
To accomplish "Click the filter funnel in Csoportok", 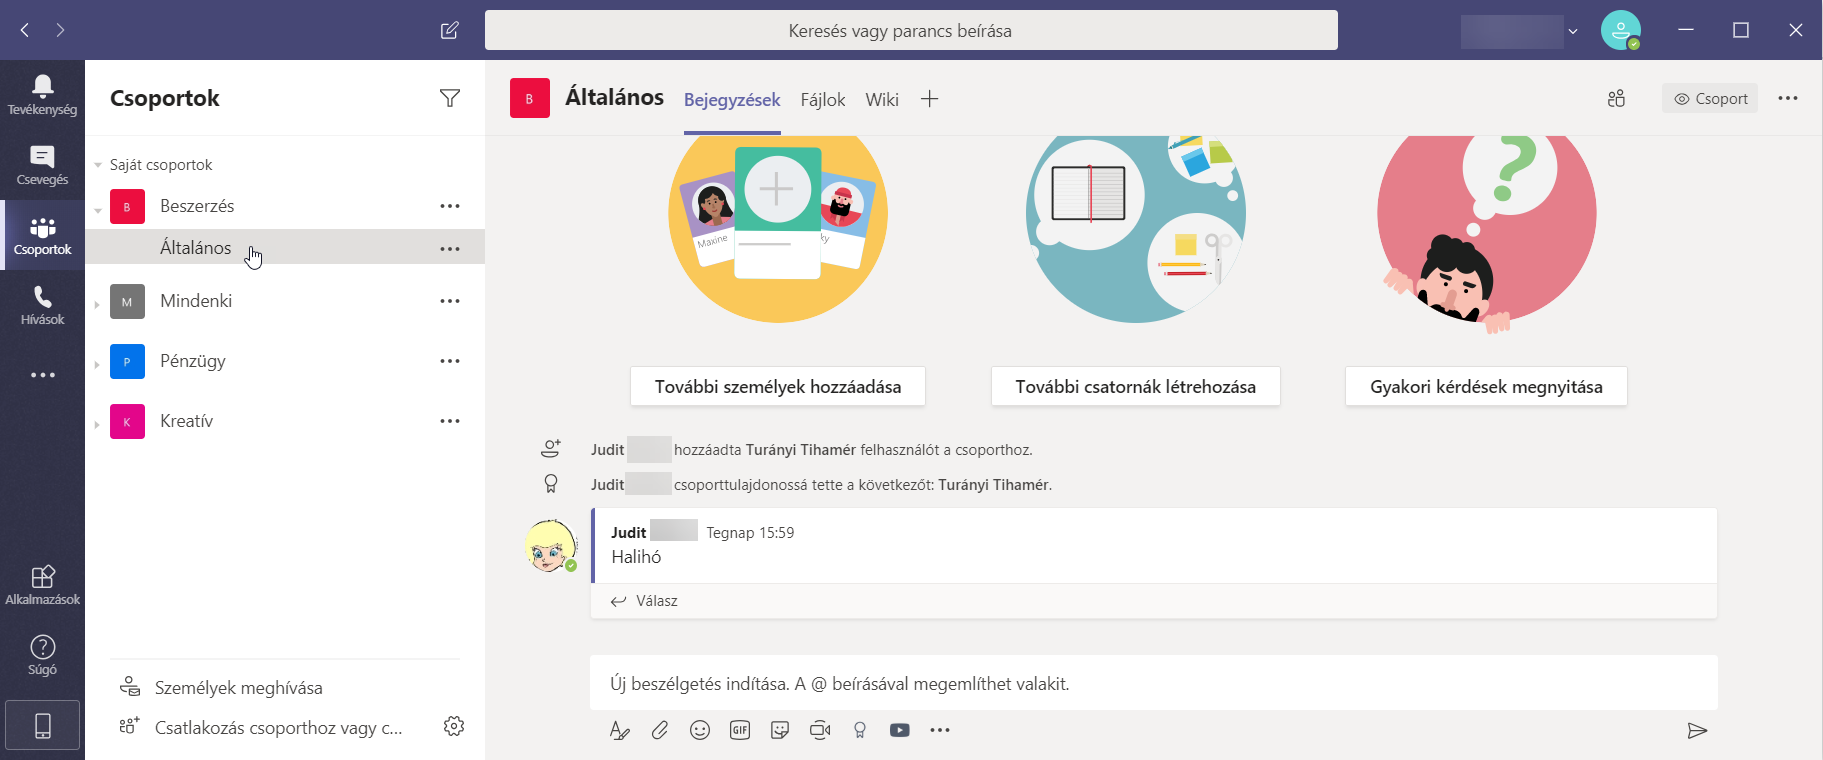I will pyautogui.click(x=450, y=98).
